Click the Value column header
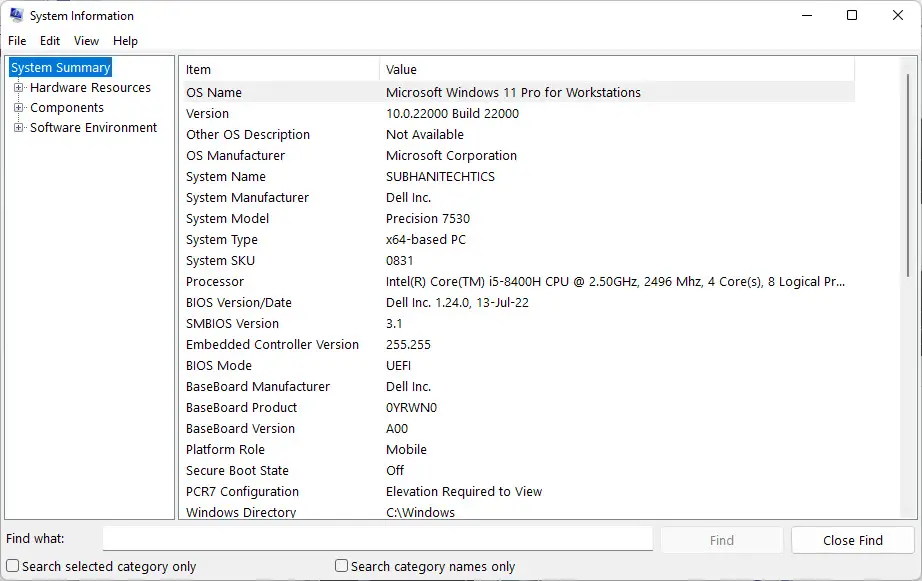This screenshot has width=922, height=581. coord(617,69)
